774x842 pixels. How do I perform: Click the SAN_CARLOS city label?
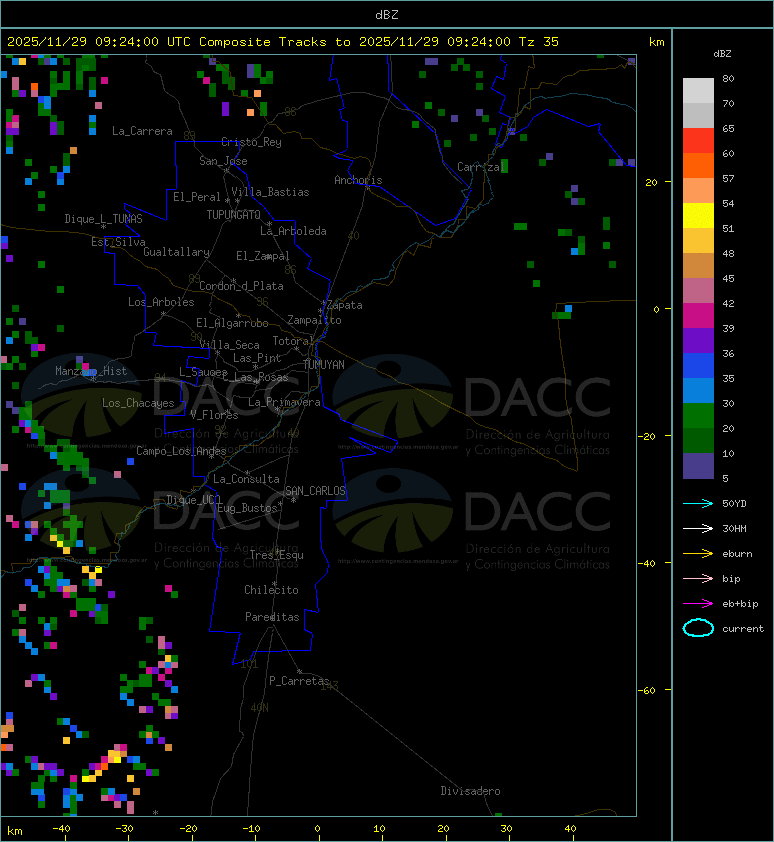[x=315, y=491]
